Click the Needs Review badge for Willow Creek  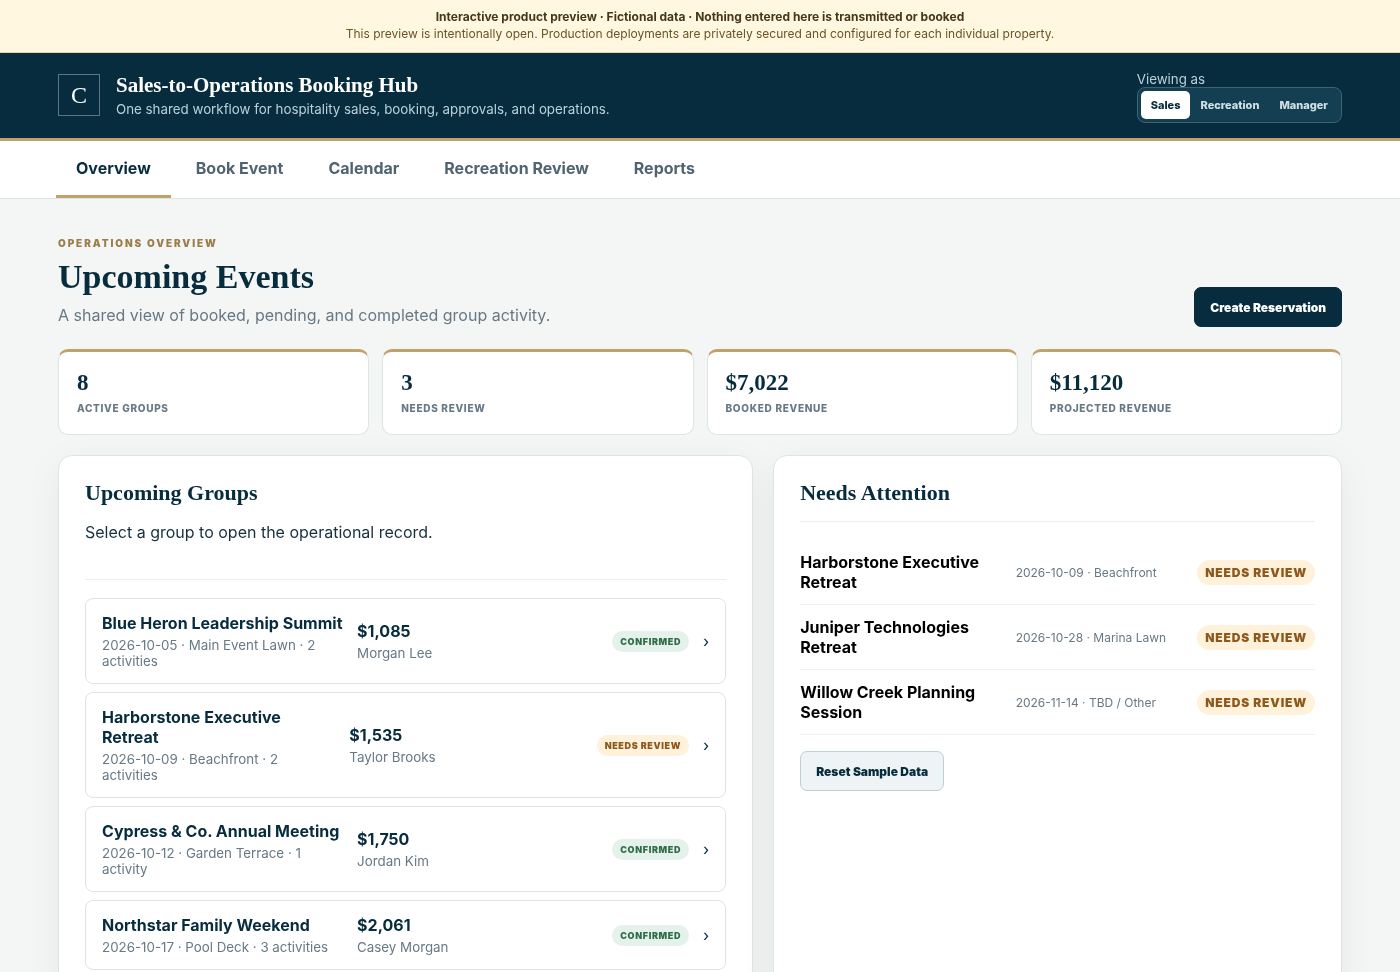pyautogui.click(x=1255, y=702)
